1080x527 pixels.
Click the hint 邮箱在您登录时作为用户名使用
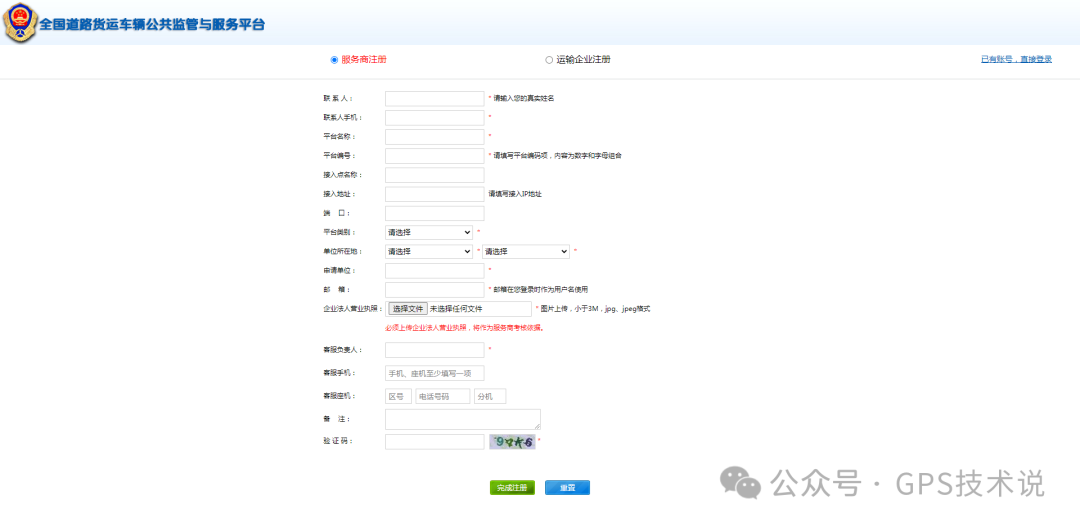[x=540, y=290]
